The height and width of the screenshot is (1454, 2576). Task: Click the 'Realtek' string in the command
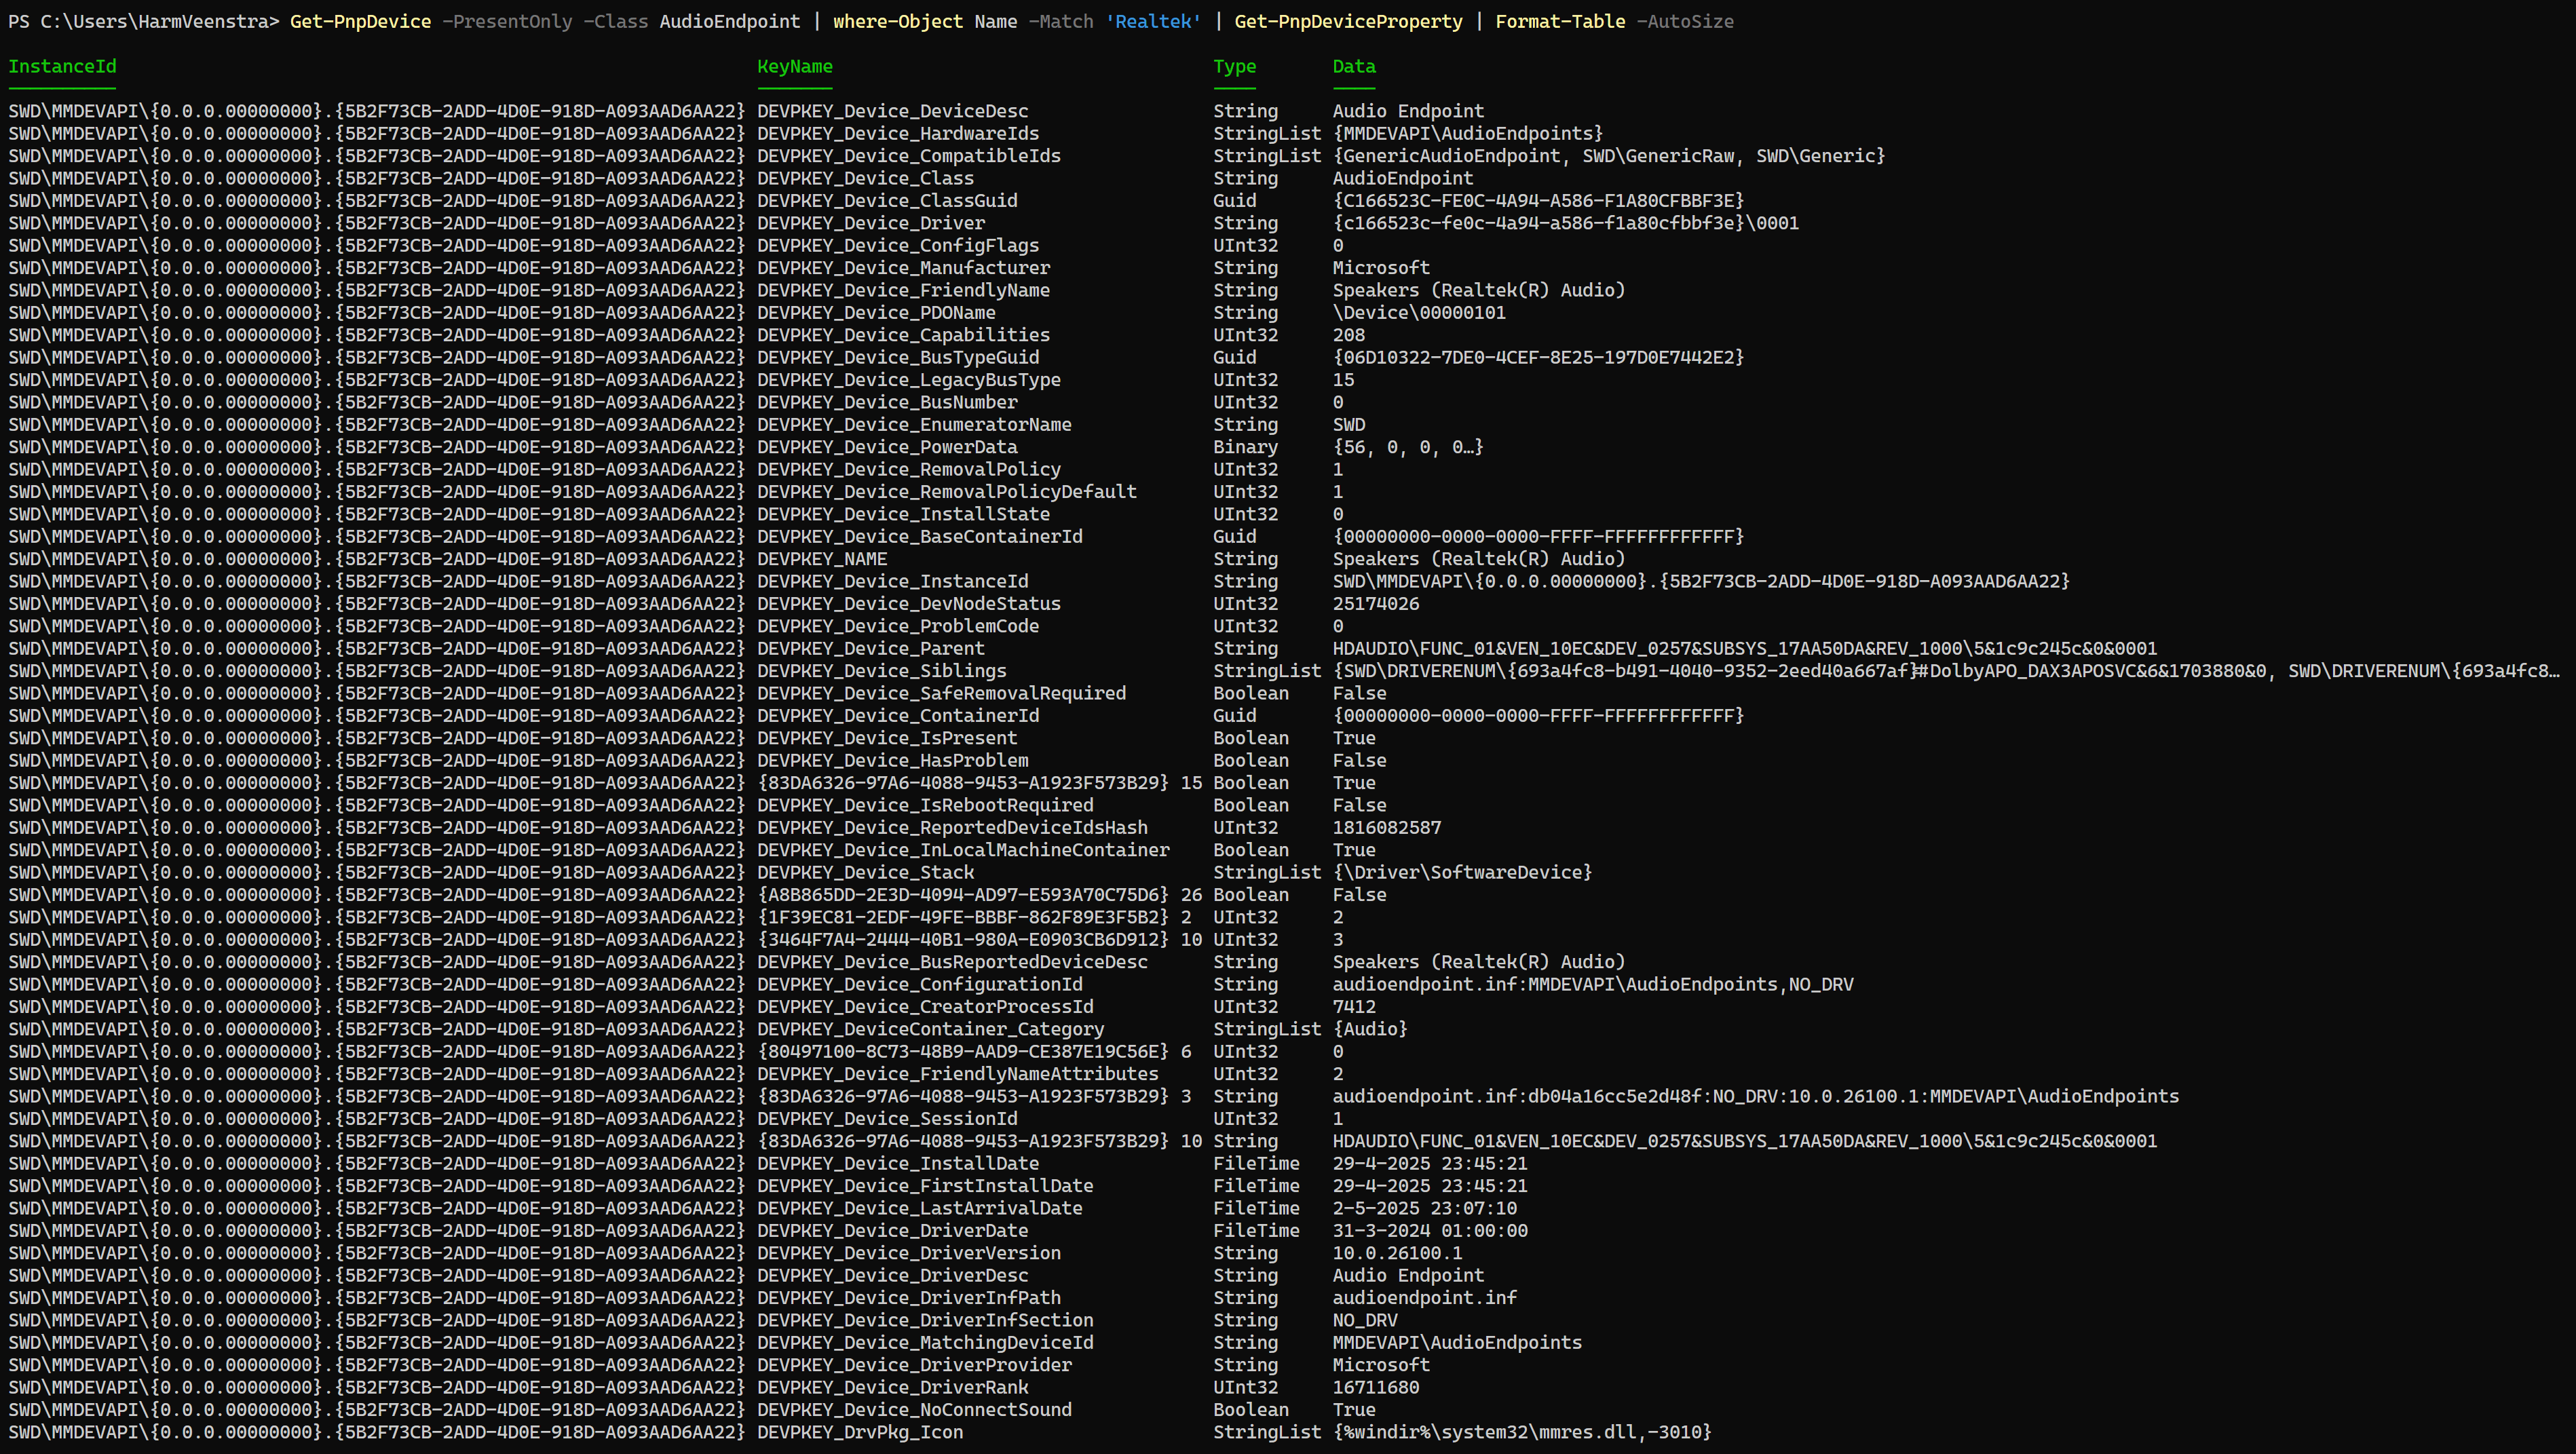1152,21
